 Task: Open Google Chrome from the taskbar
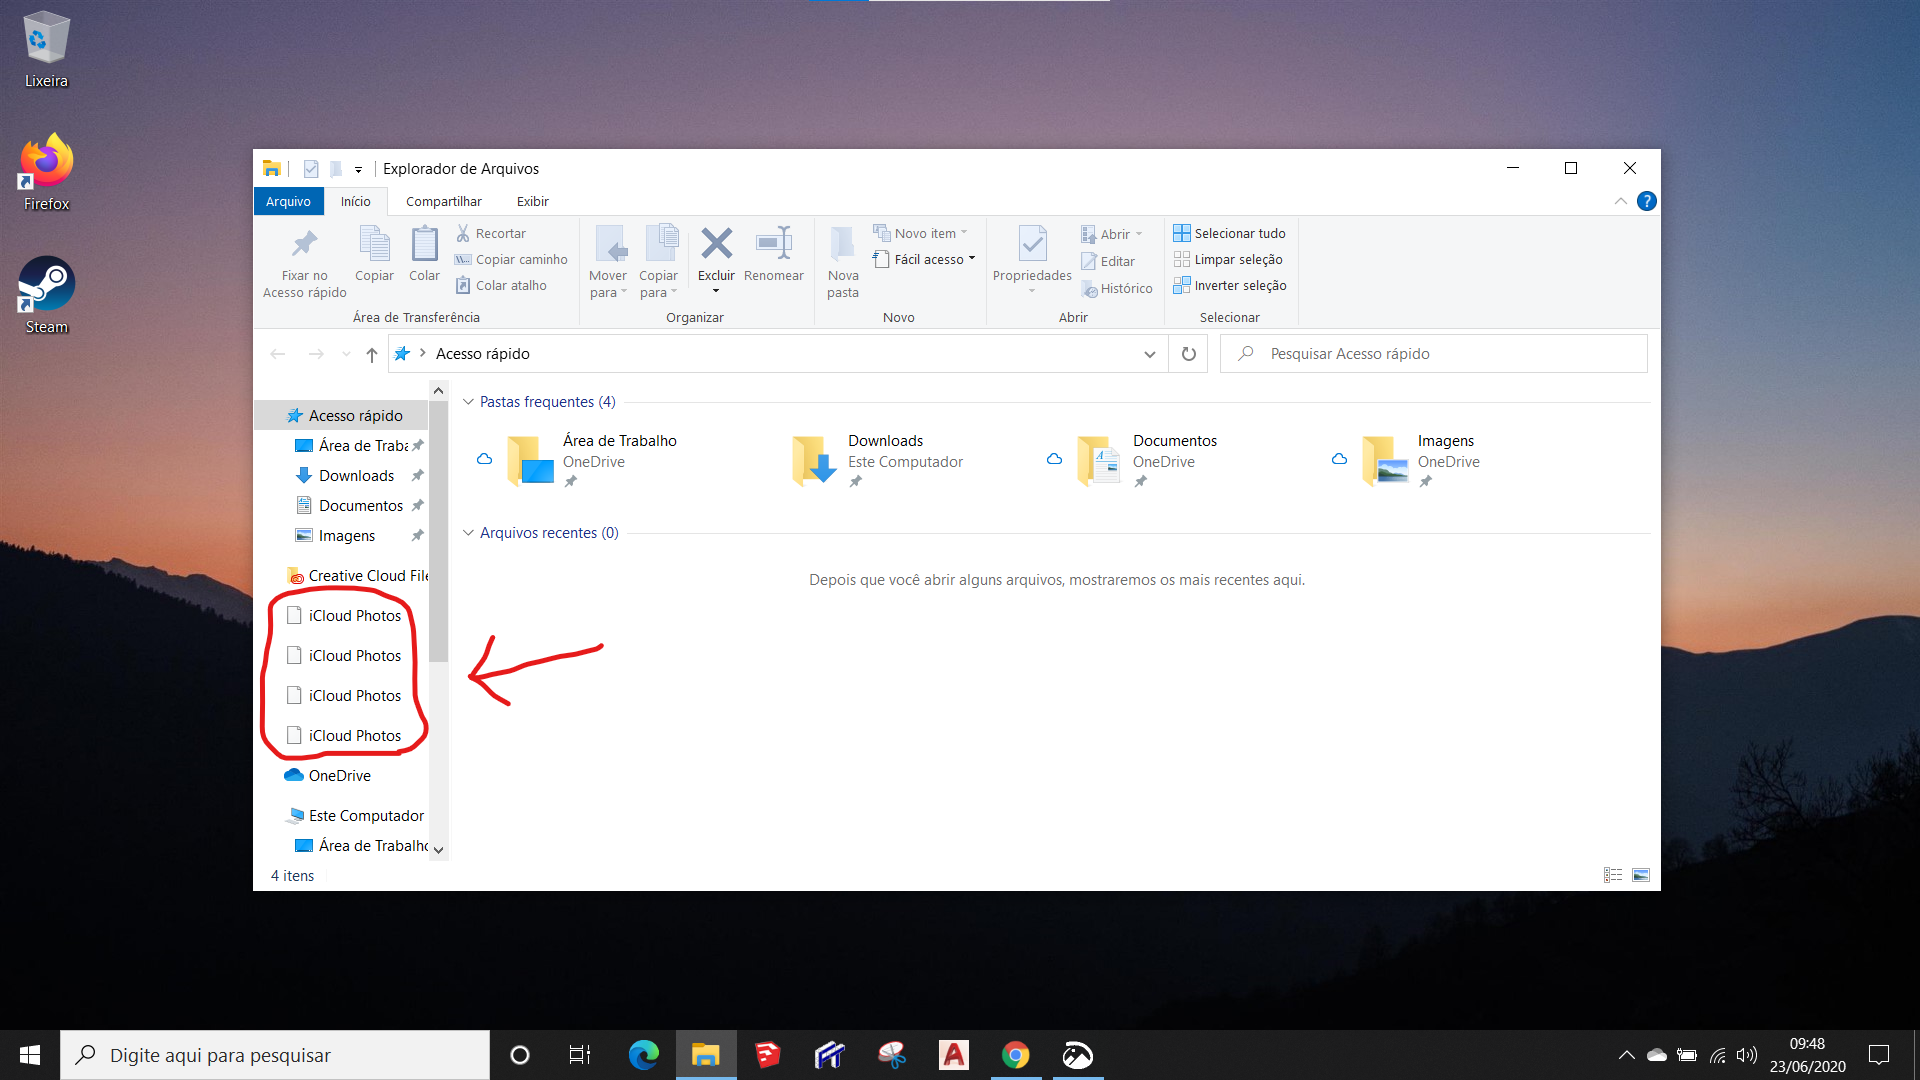(1015, 1055)
